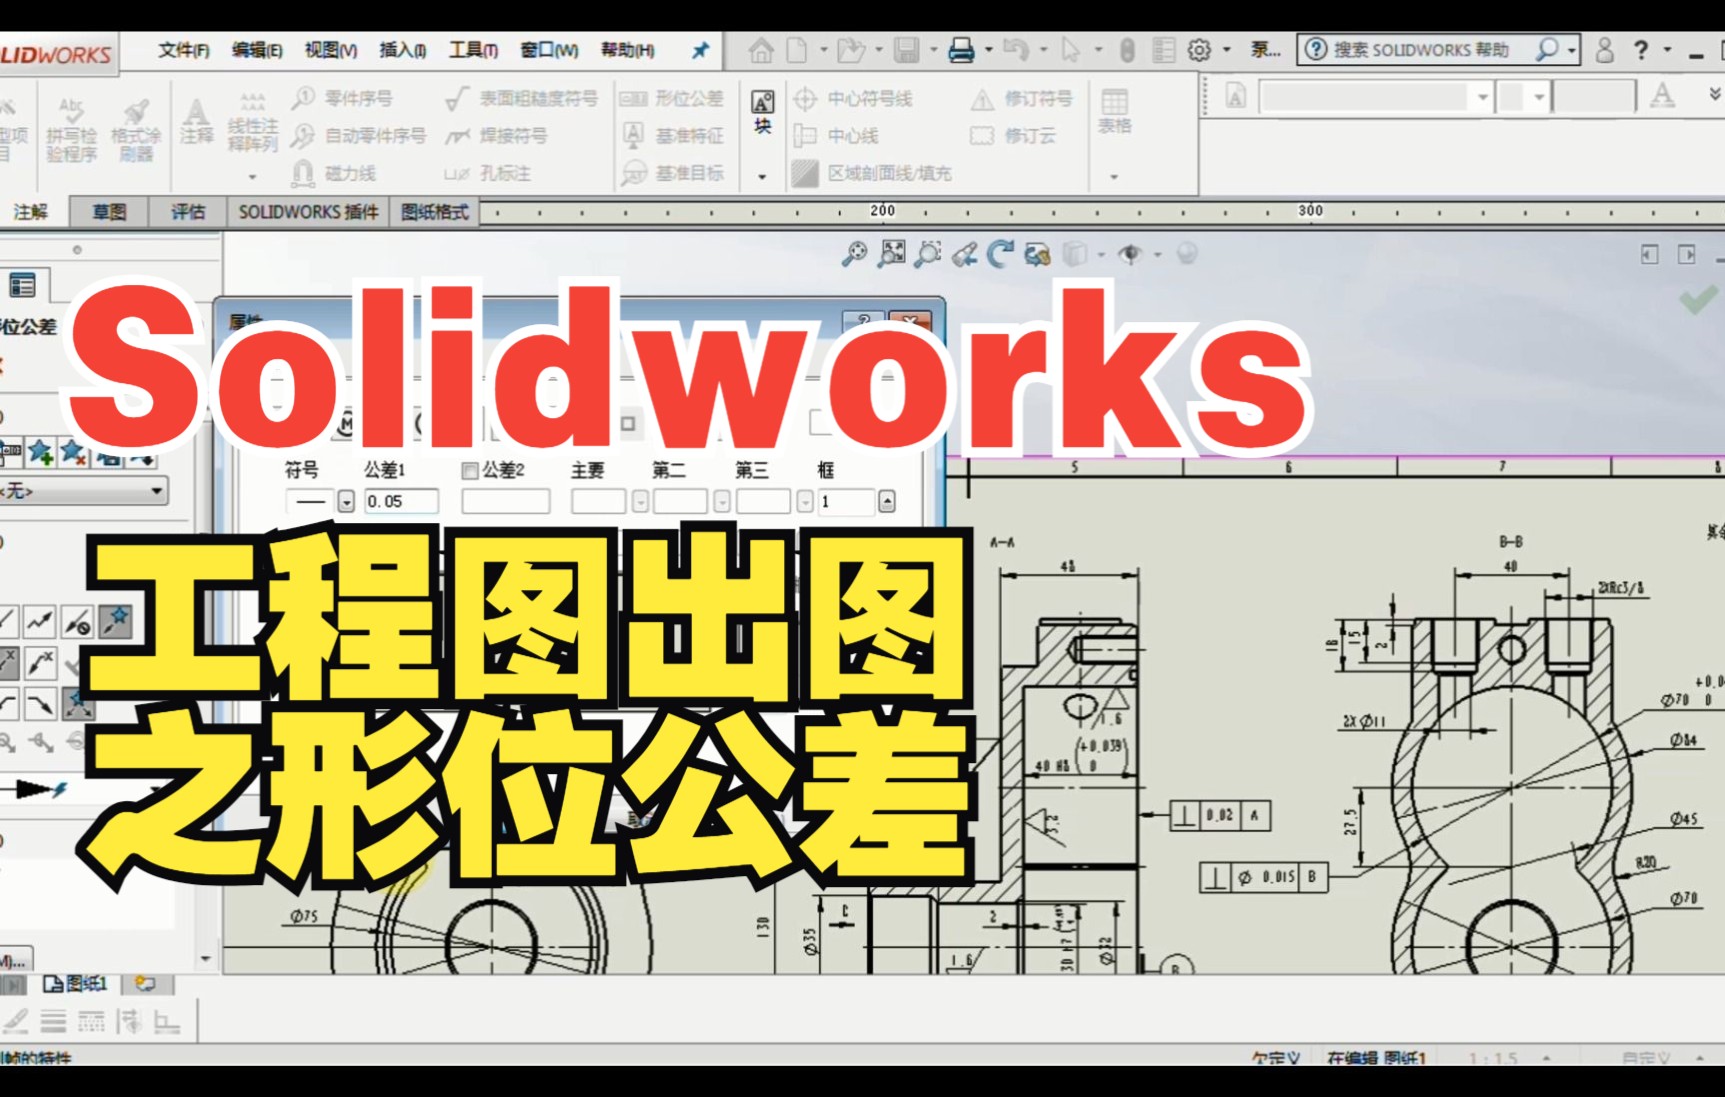Click the 框 frame number field
The image size is (1725, 1097).
point(847,501)
